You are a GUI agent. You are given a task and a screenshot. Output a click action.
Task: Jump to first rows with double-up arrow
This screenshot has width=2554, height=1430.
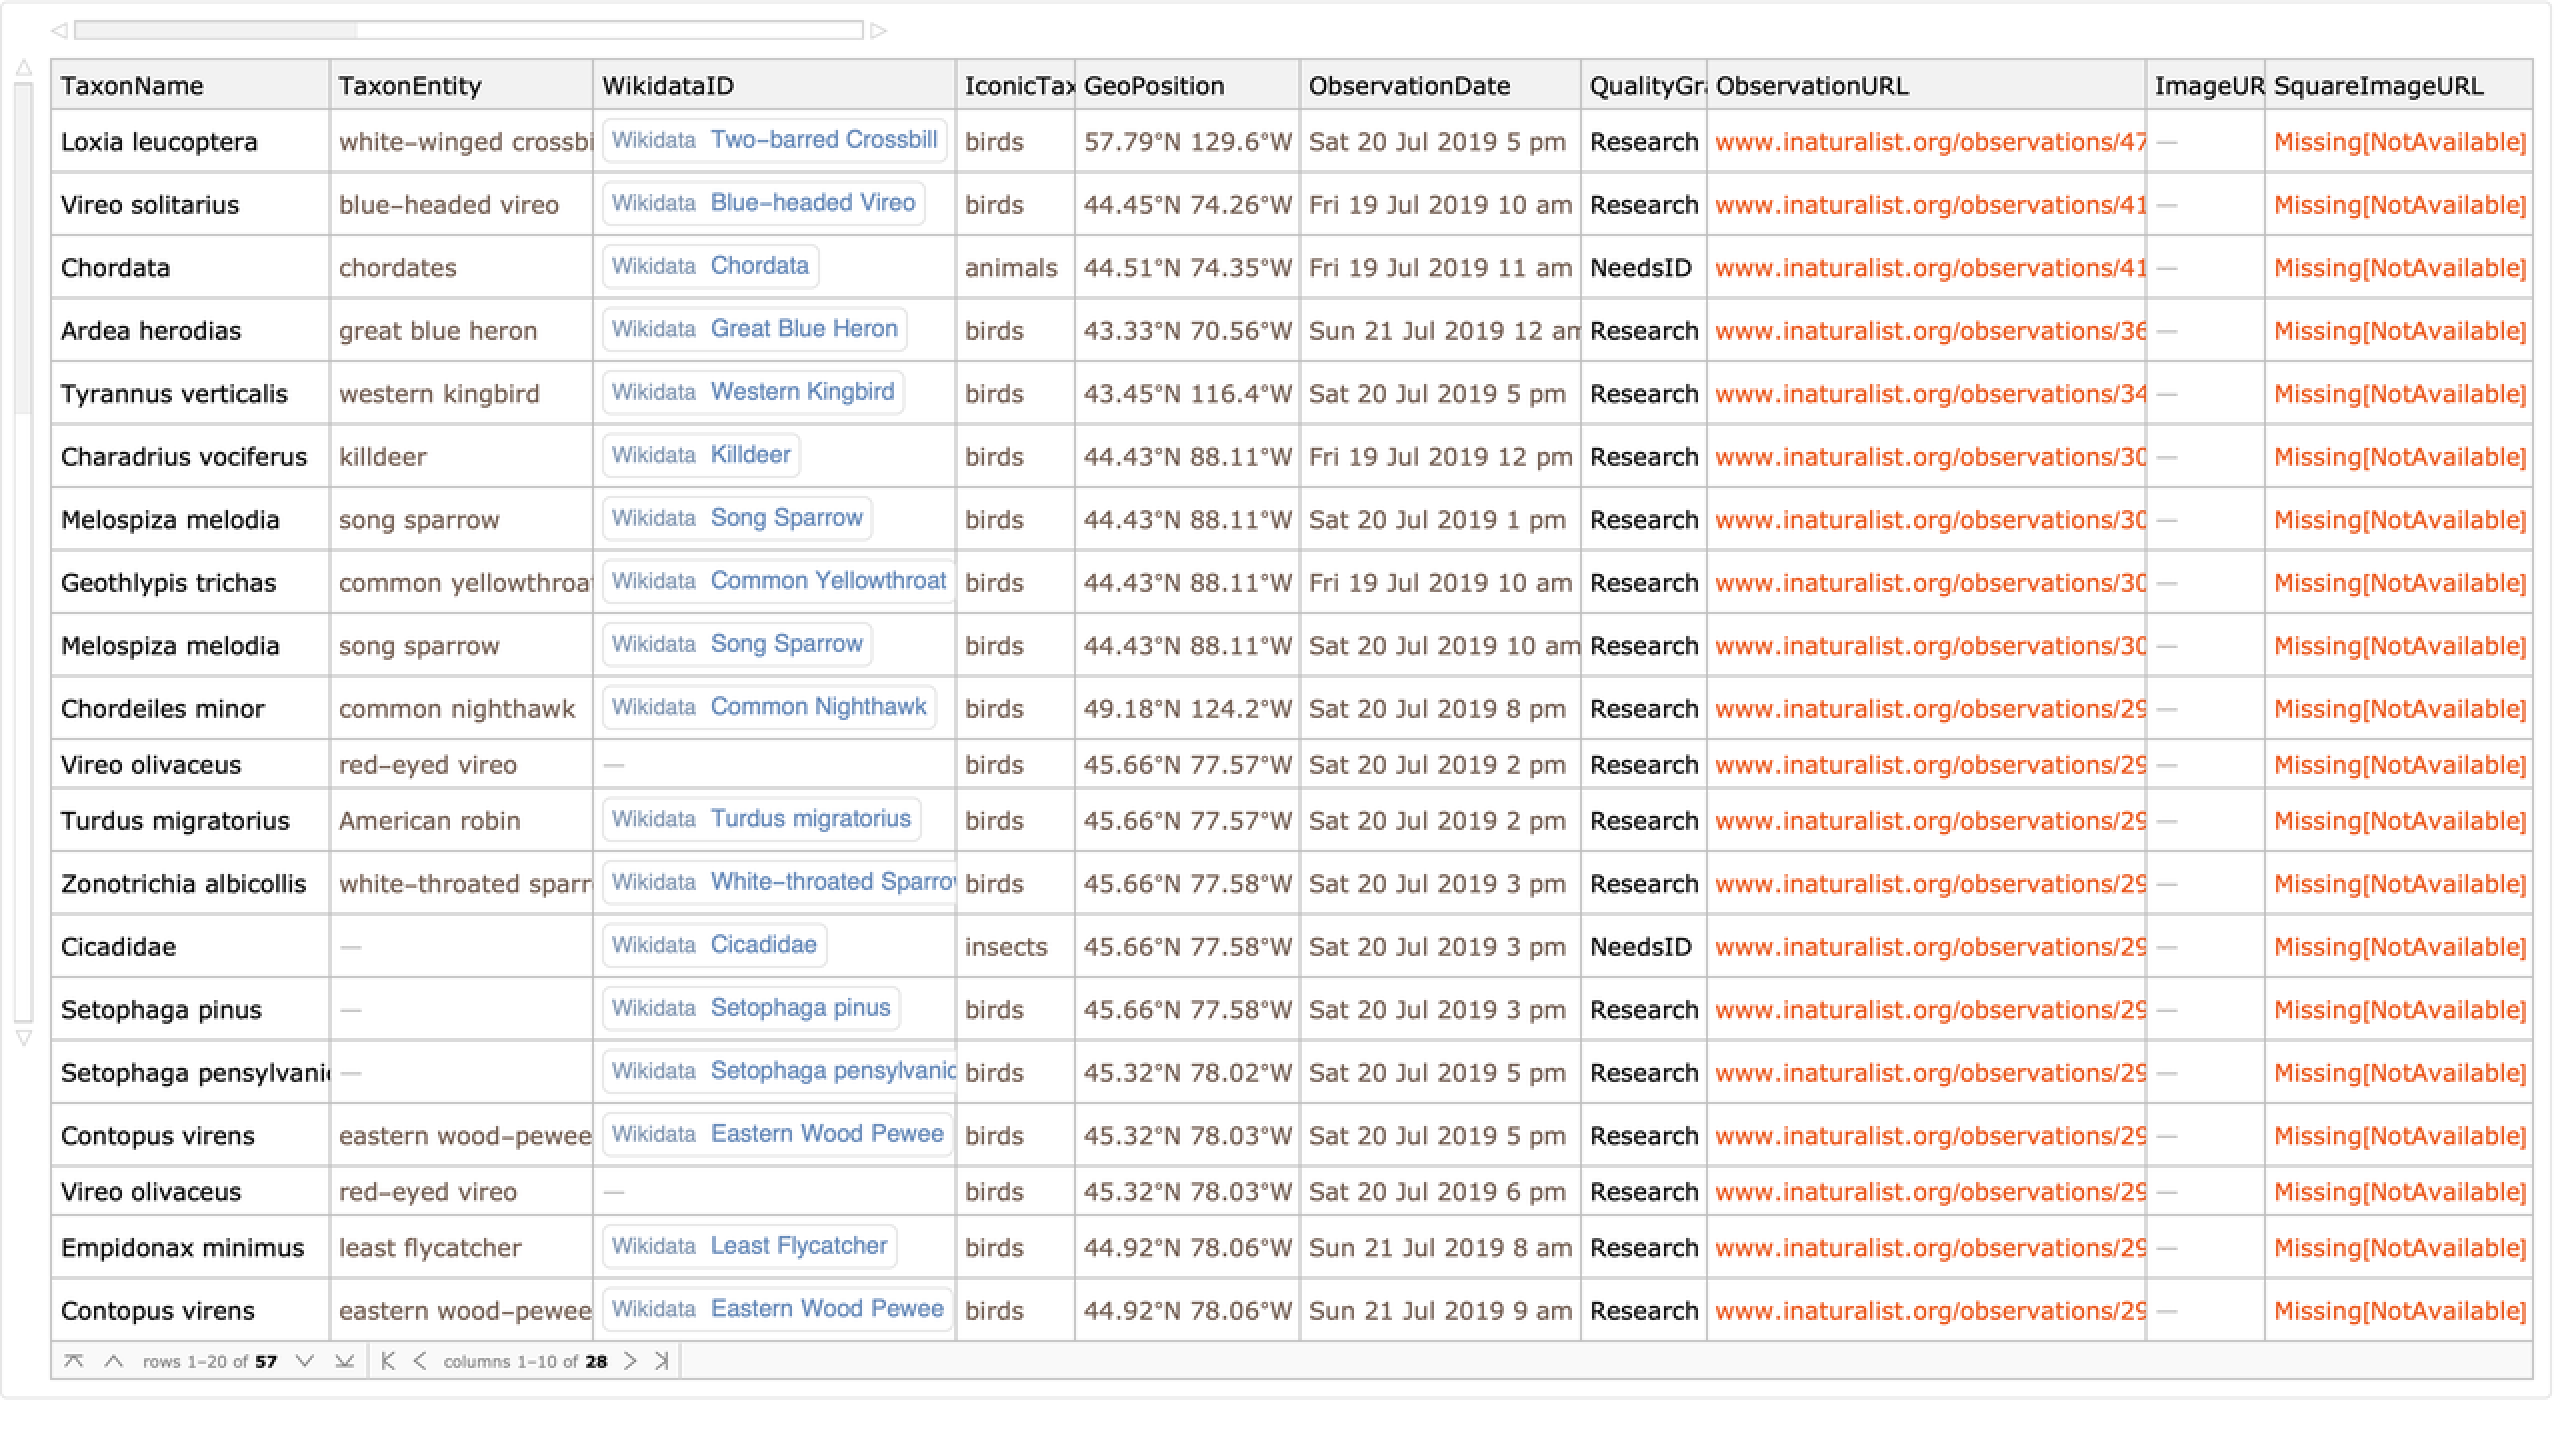73,1361
